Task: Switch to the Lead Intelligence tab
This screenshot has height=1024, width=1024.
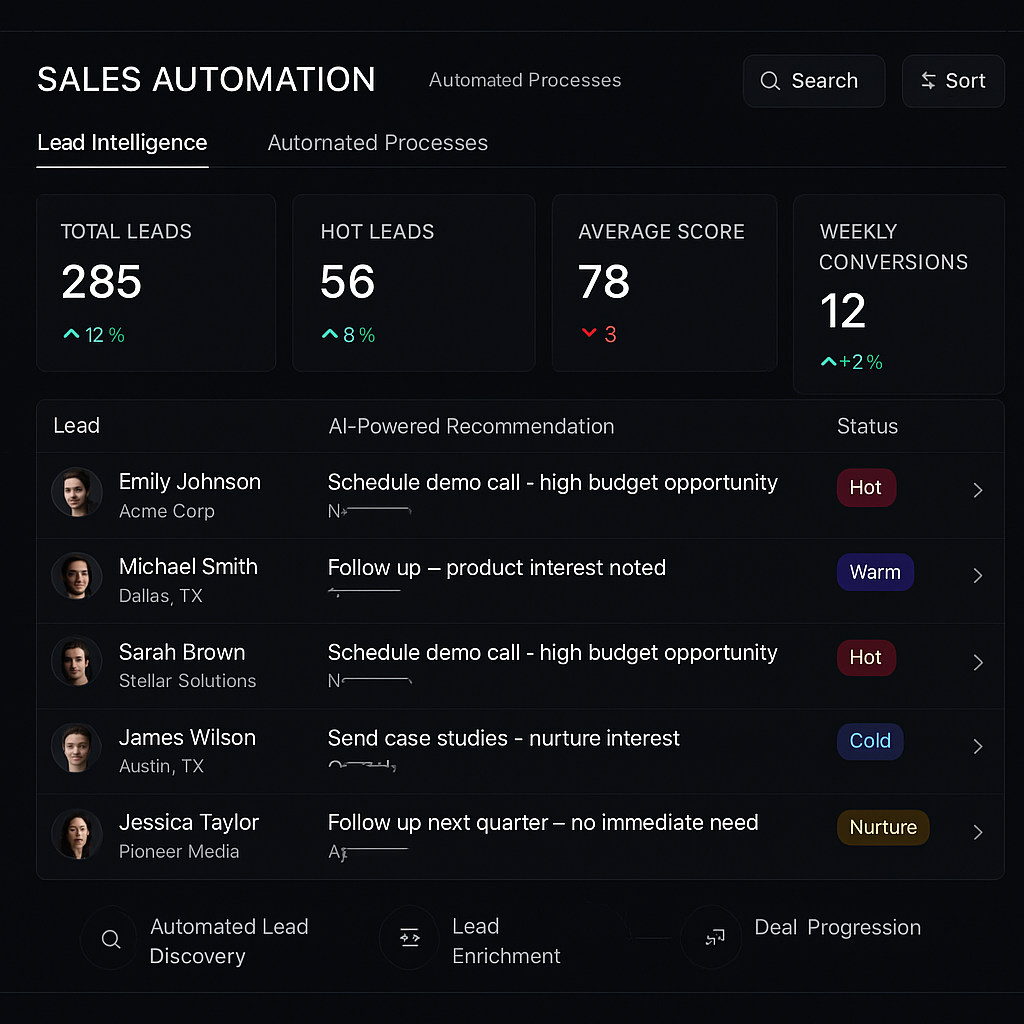Action: [x=122, y=143]
